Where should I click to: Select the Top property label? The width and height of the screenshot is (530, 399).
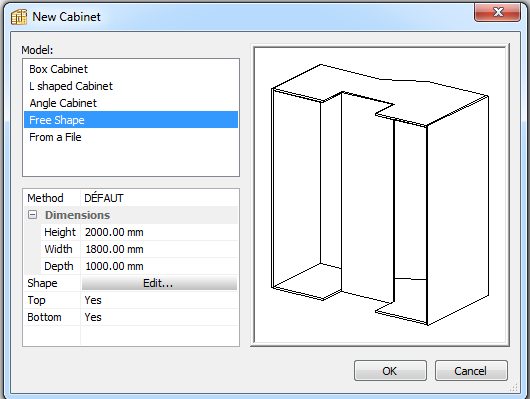click(x=36, y=300)
